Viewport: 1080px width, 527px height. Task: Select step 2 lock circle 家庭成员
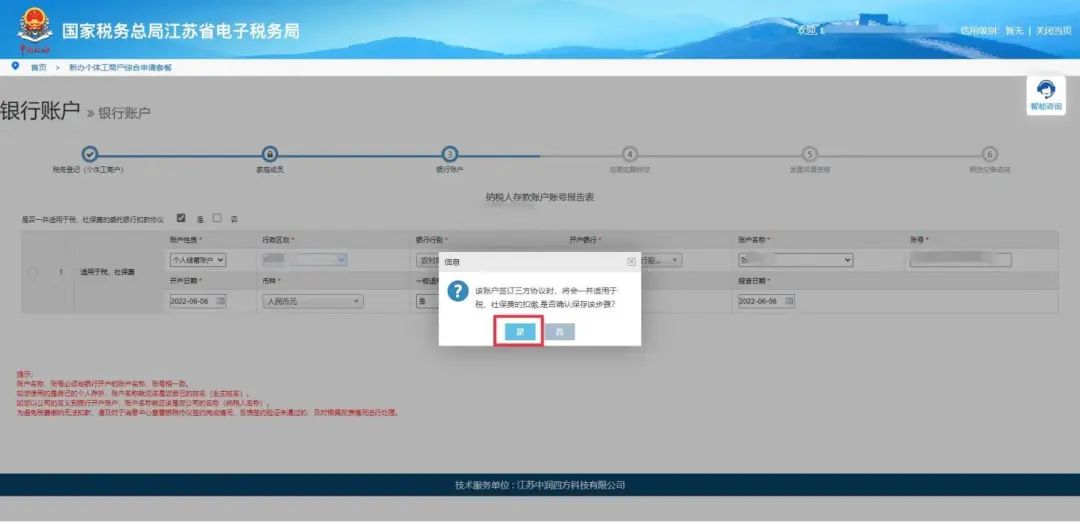270,155
